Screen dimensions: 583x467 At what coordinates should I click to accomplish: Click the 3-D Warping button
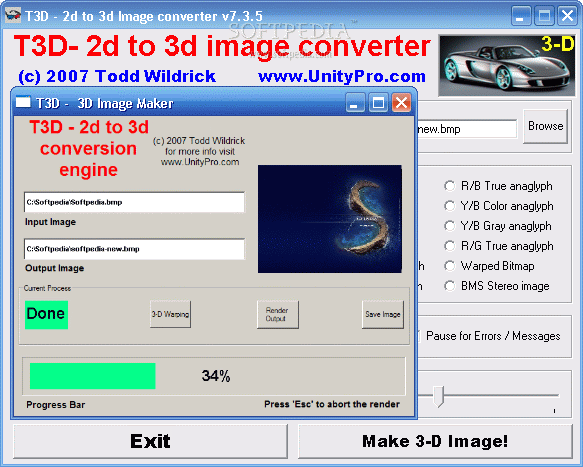pyautogui.click(x=170, y=315)
